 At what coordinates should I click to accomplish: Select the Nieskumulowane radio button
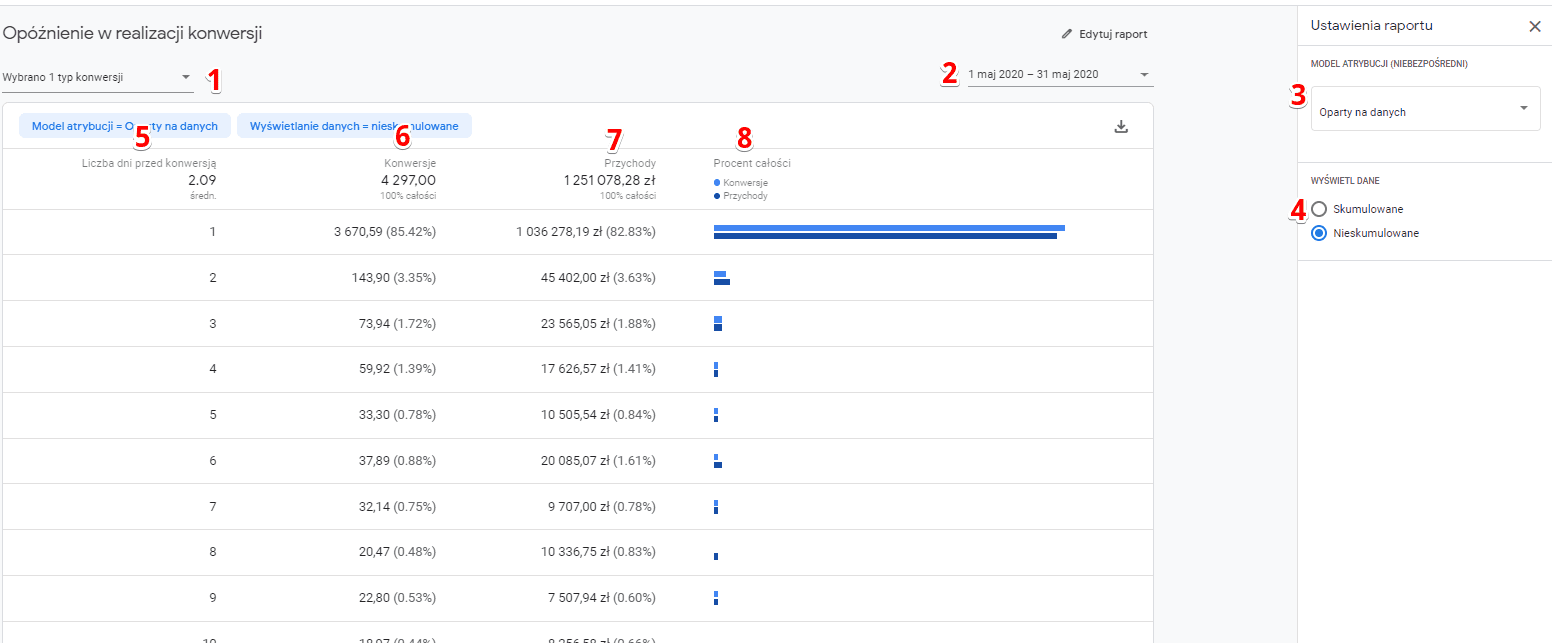(1319, 233)
